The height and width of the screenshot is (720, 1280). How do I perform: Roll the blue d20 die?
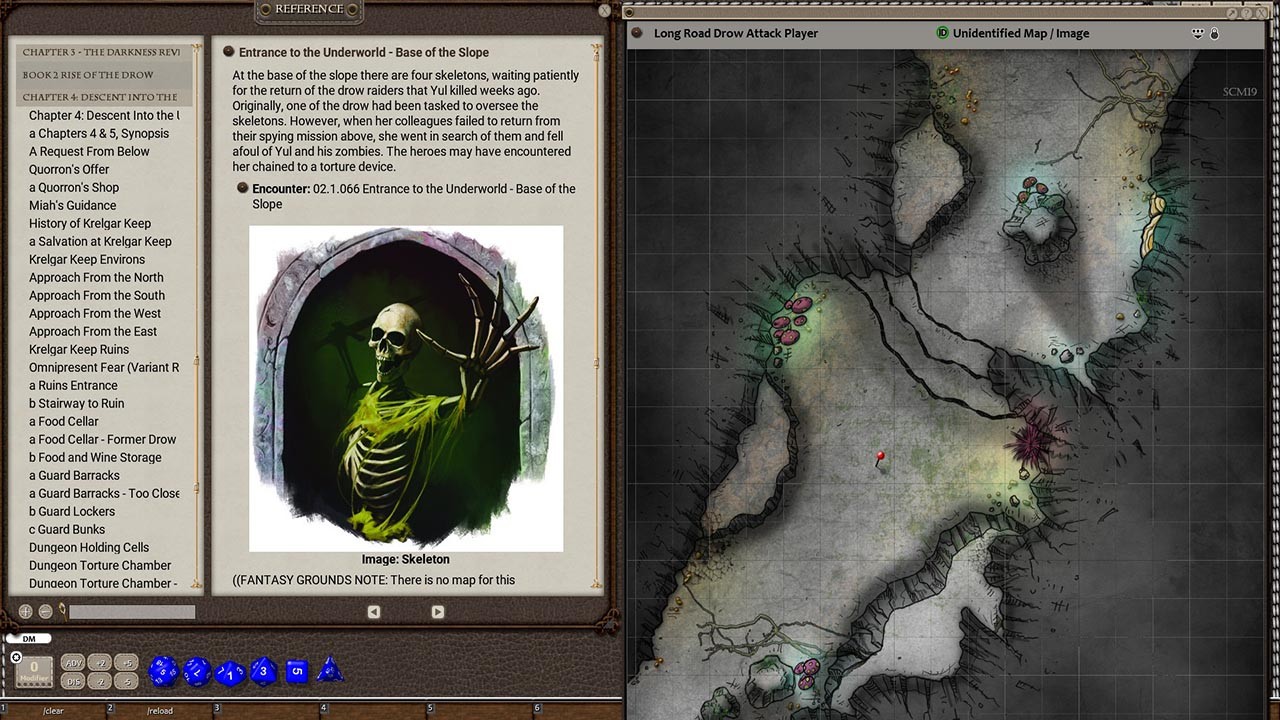[x=162, y=670]
